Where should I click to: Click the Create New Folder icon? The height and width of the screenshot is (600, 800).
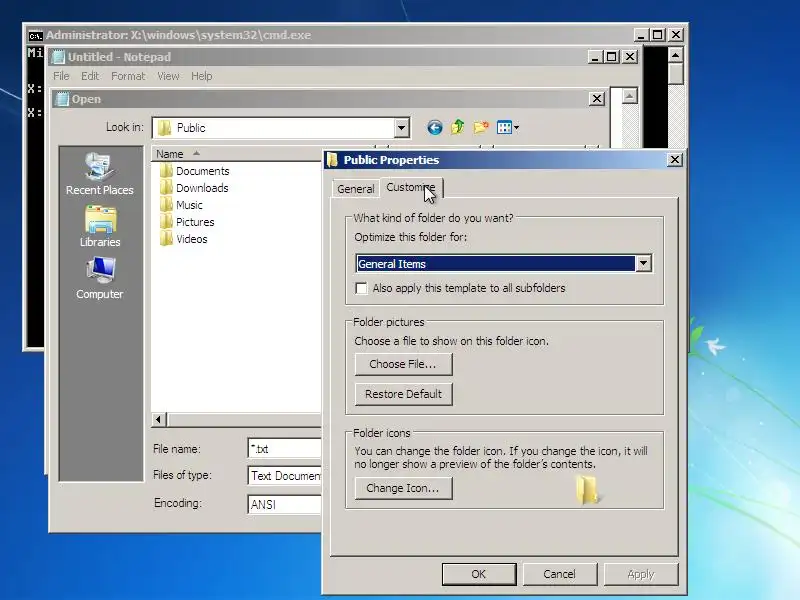pyautogui.click(x=481, y=127)
